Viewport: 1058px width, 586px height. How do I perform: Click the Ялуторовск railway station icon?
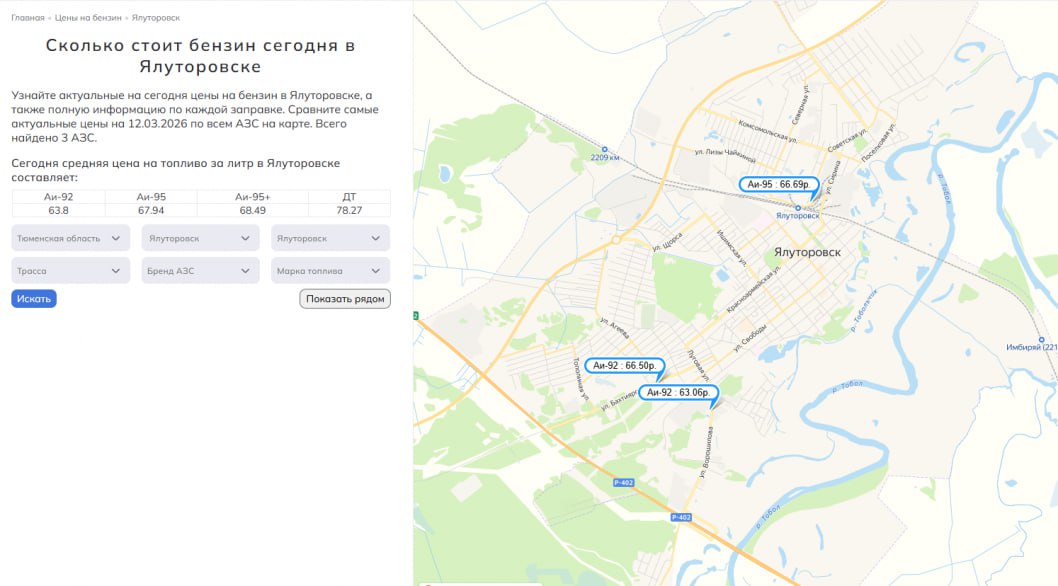pyautogui.click(x=797, y=208)
